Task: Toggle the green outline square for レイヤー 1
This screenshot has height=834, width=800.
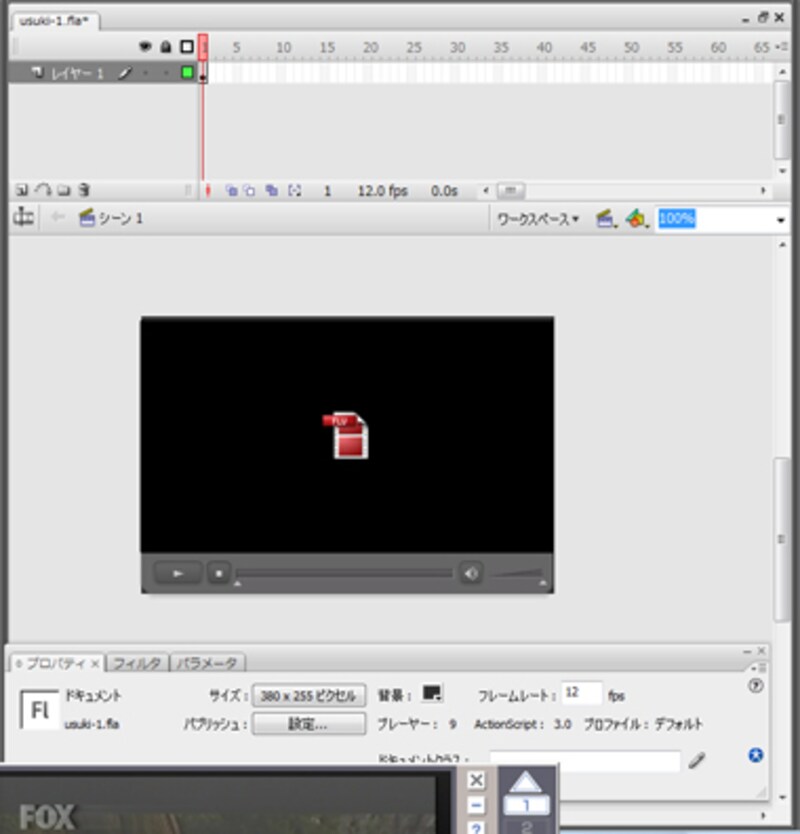Action: (x=187, y=73)
